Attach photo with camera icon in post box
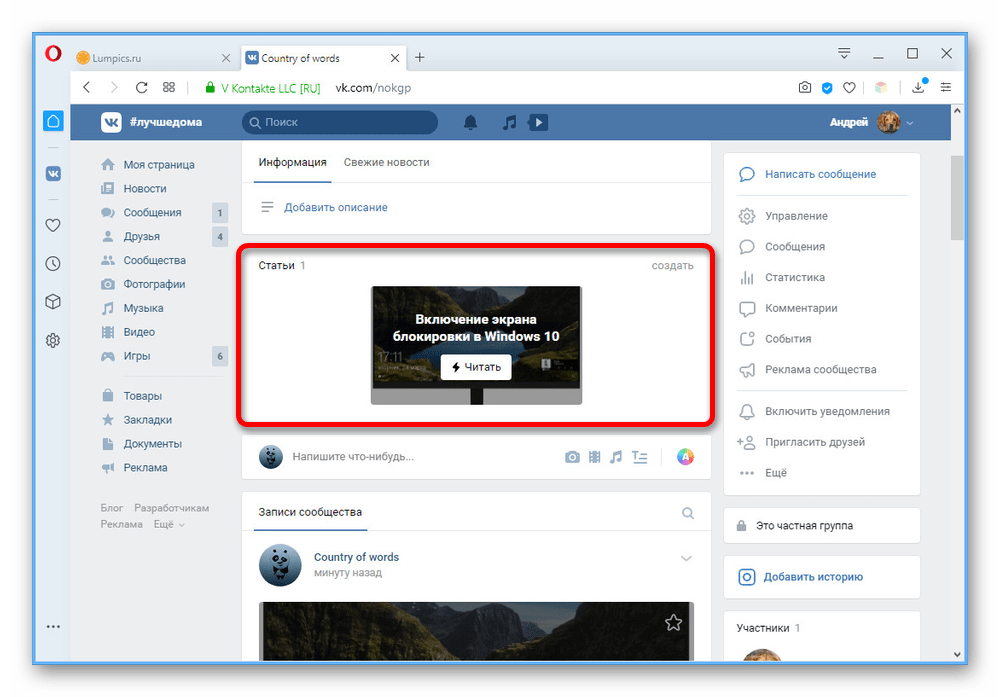 tap(572, 457)
